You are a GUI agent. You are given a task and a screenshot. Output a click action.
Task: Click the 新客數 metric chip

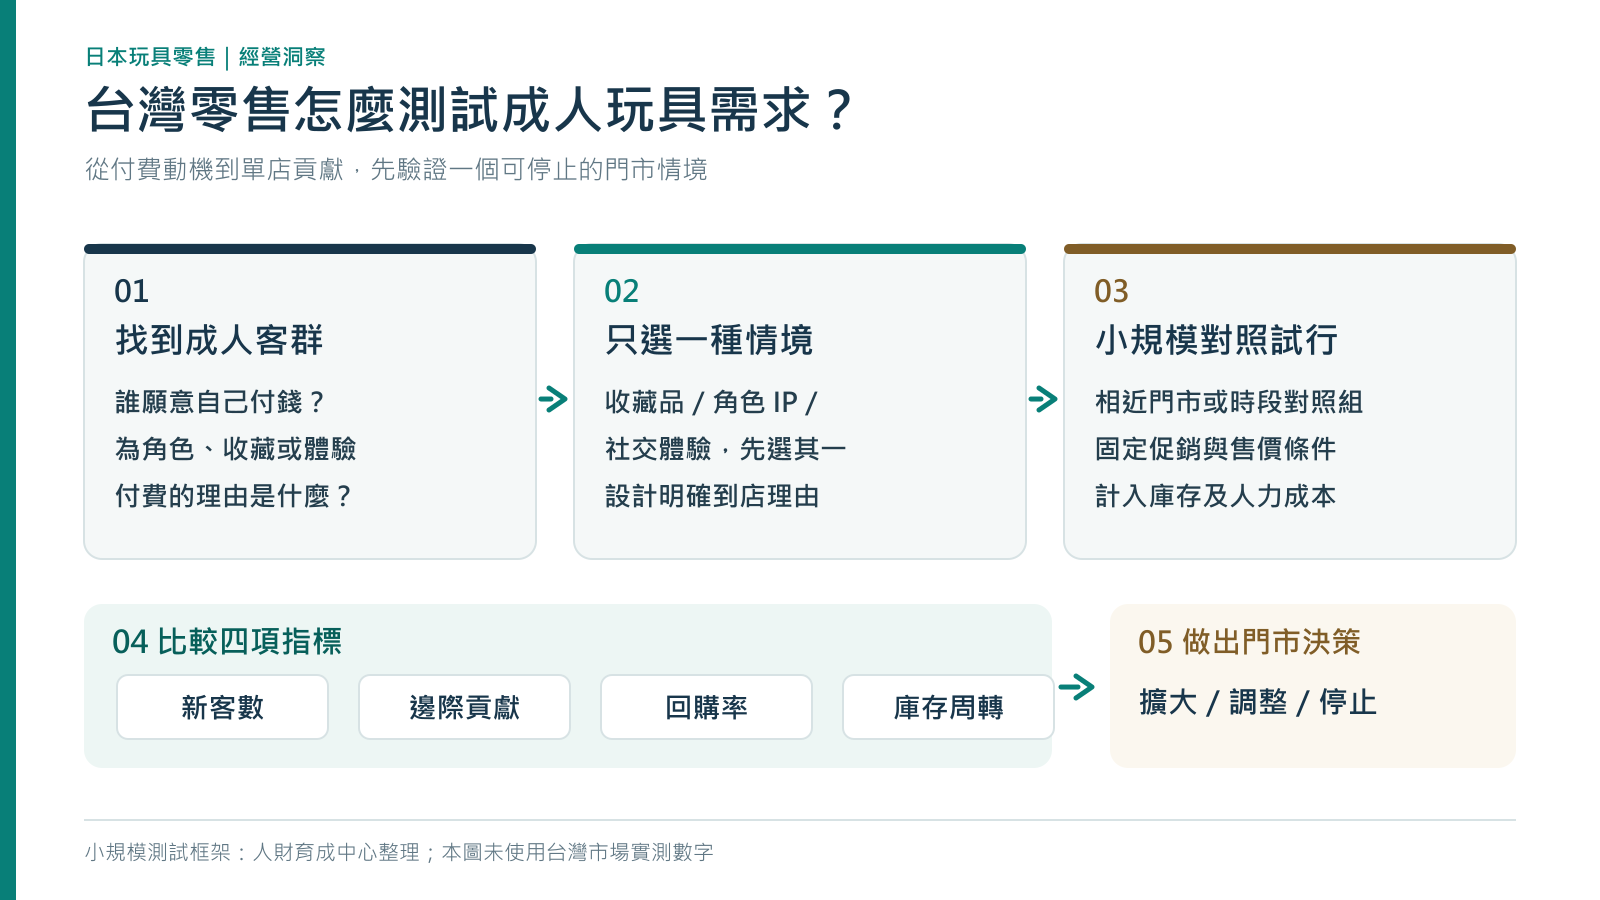point(222,707)
